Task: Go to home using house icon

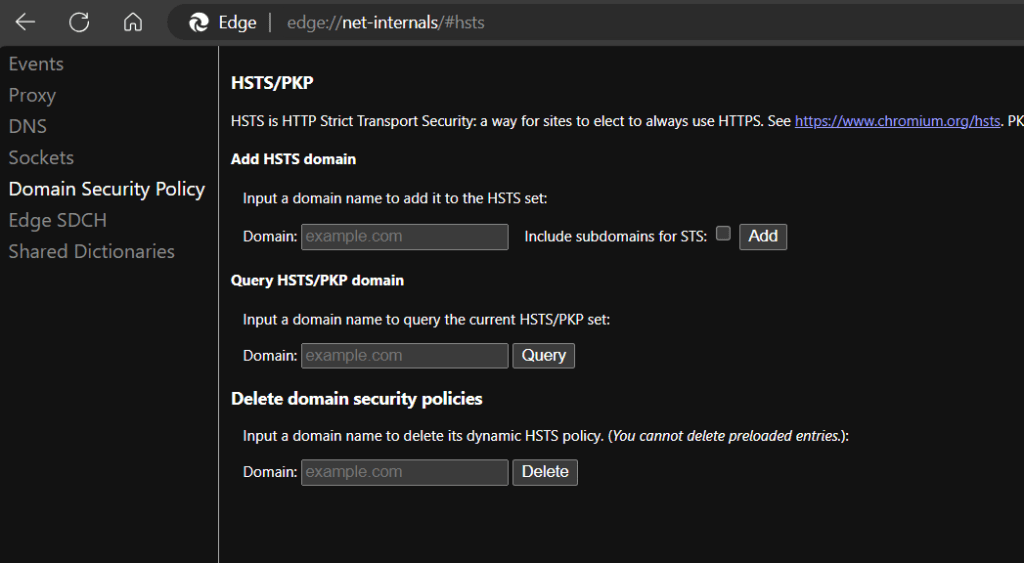Action: click(x=133, y=22)
